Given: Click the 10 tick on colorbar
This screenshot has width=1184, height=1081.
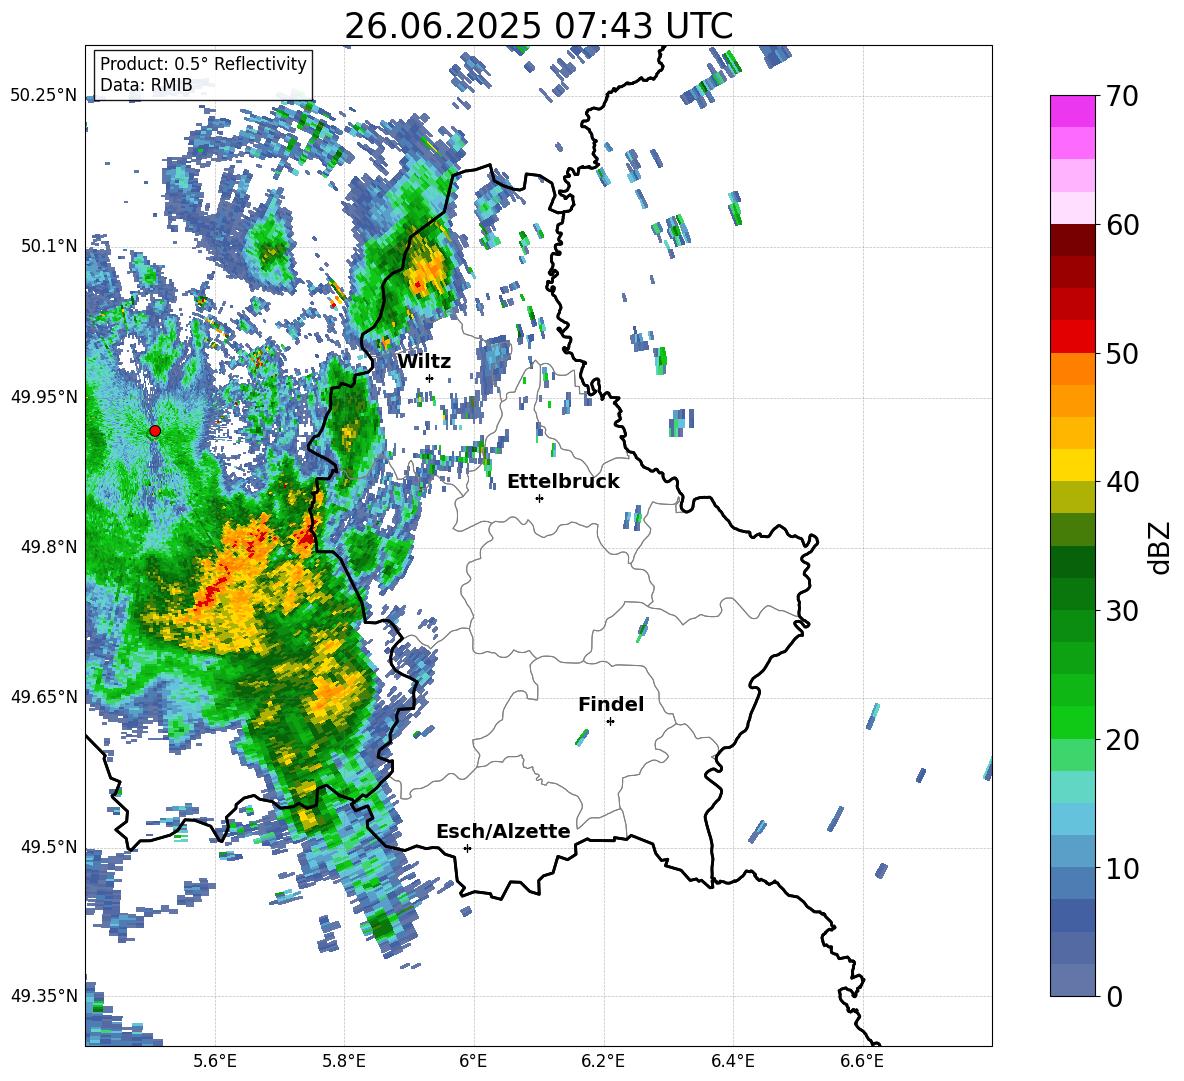Looking at the screenshot, I should tap(1122, 868).
